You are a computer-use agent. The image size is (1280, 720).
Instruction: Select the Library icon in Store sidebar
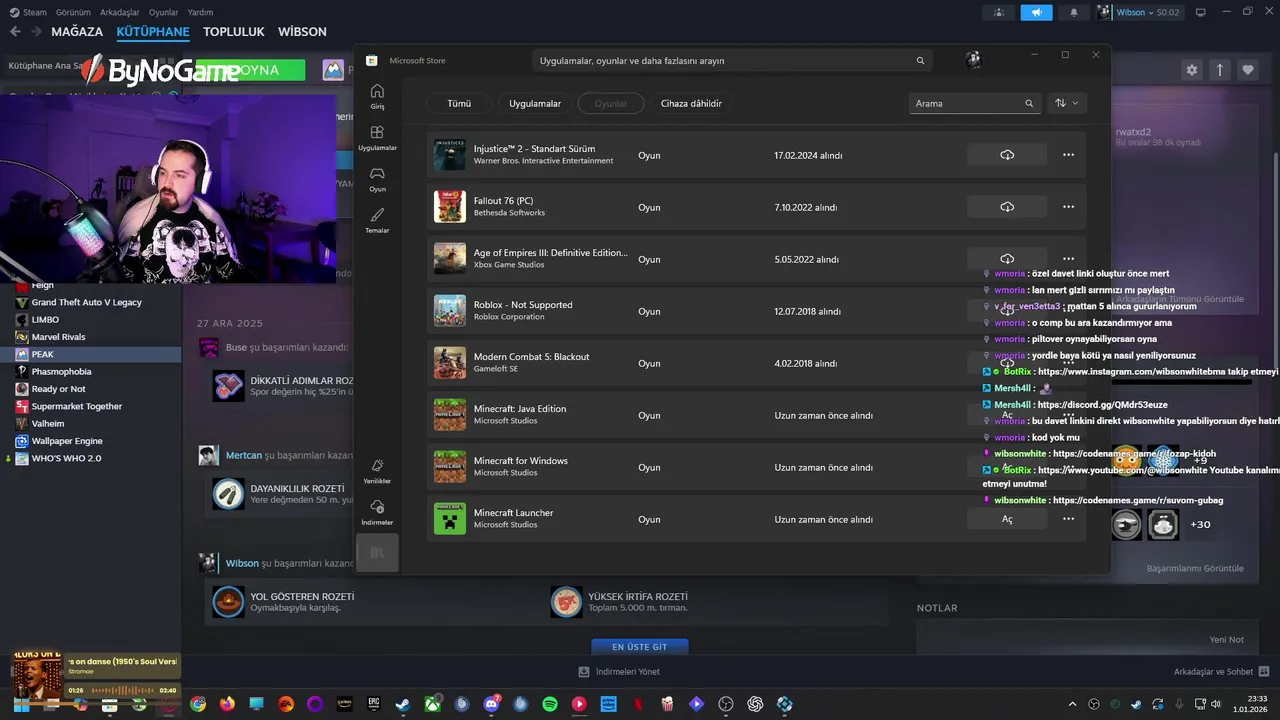(377, 552)
